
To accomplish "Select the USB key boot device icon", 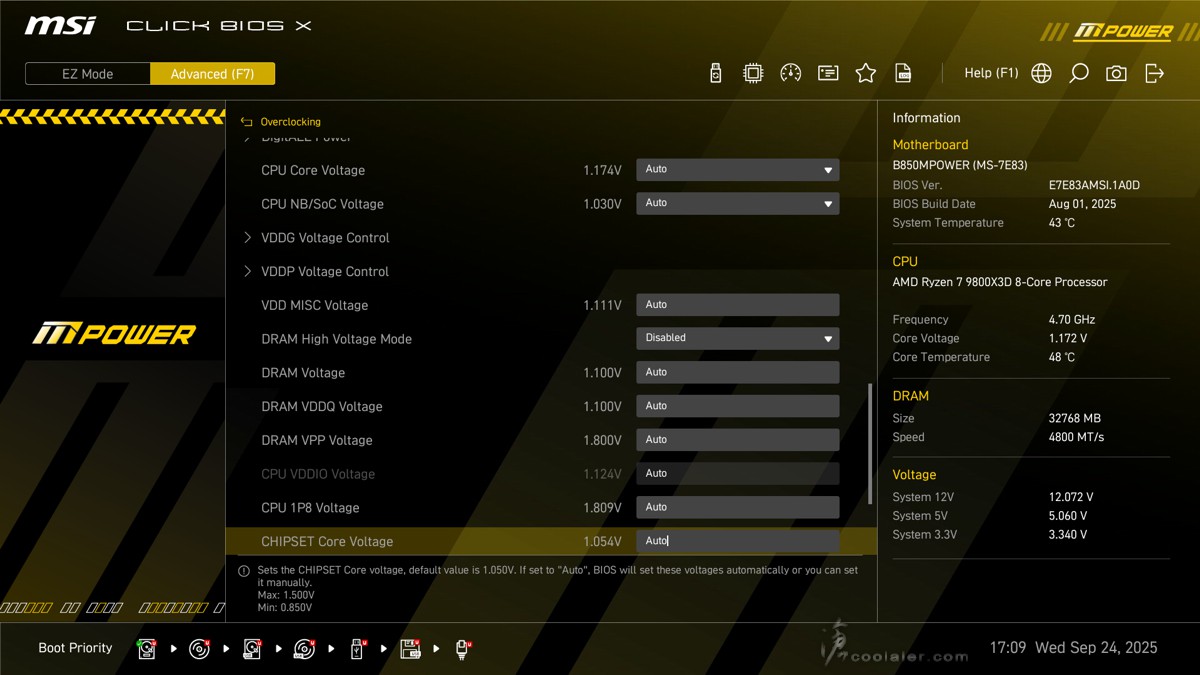I will 357,649.
